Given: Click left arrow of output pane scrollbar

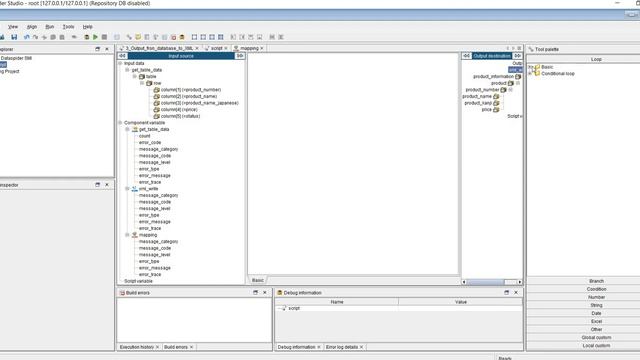Looking at the screenshot, I should click(464, 282).
